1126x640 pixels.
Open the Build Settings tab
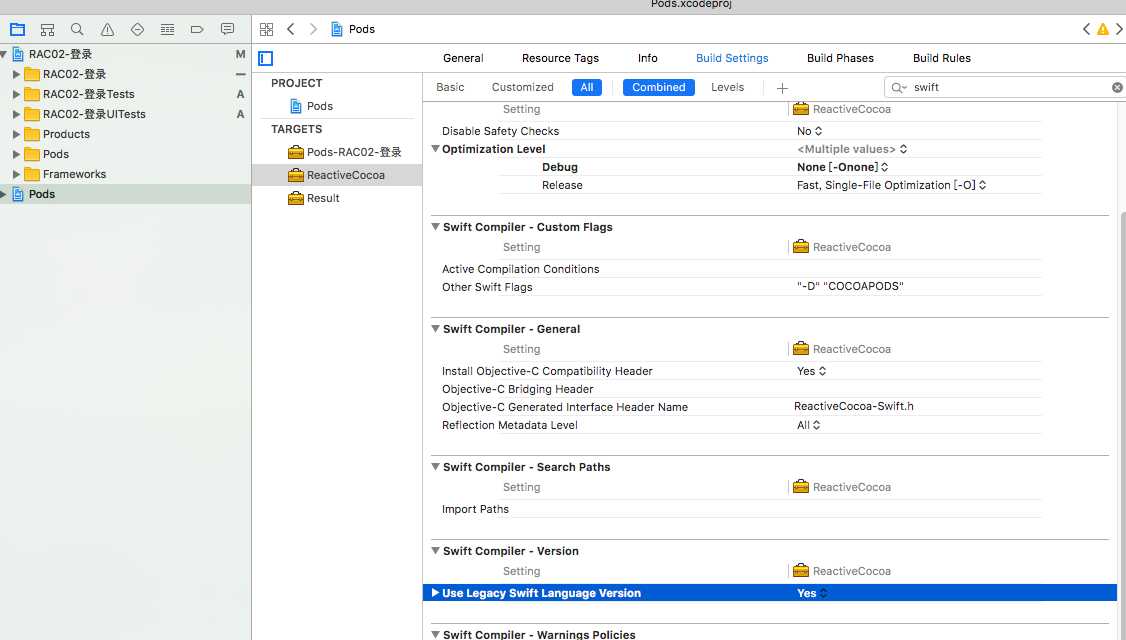(x=732, y=58)
